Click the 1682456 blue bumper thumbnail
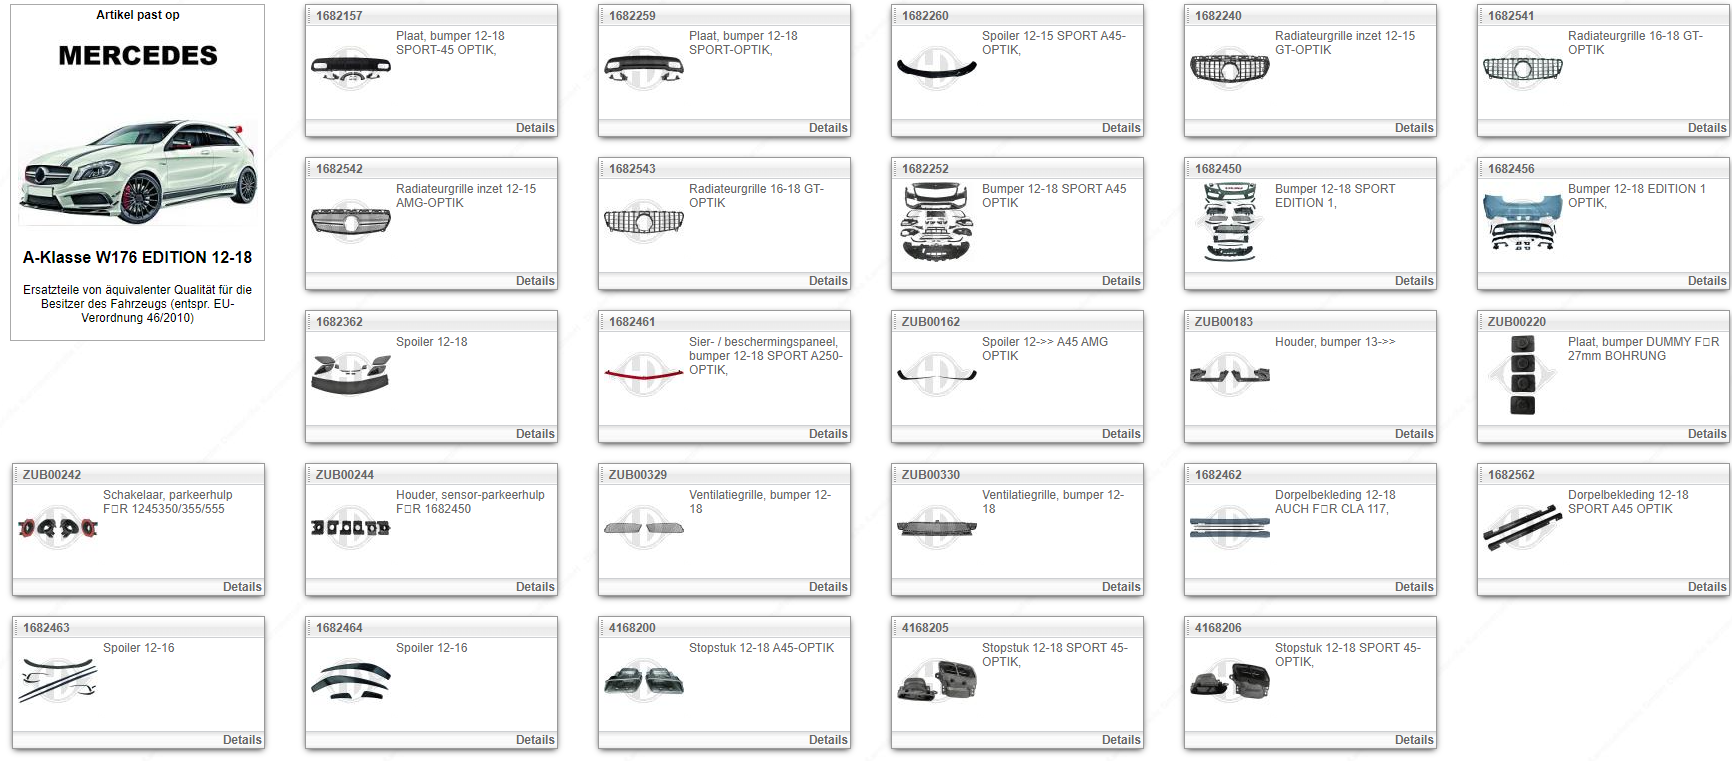Viewport: 1732px width, 761px height. coord(1523,222)
